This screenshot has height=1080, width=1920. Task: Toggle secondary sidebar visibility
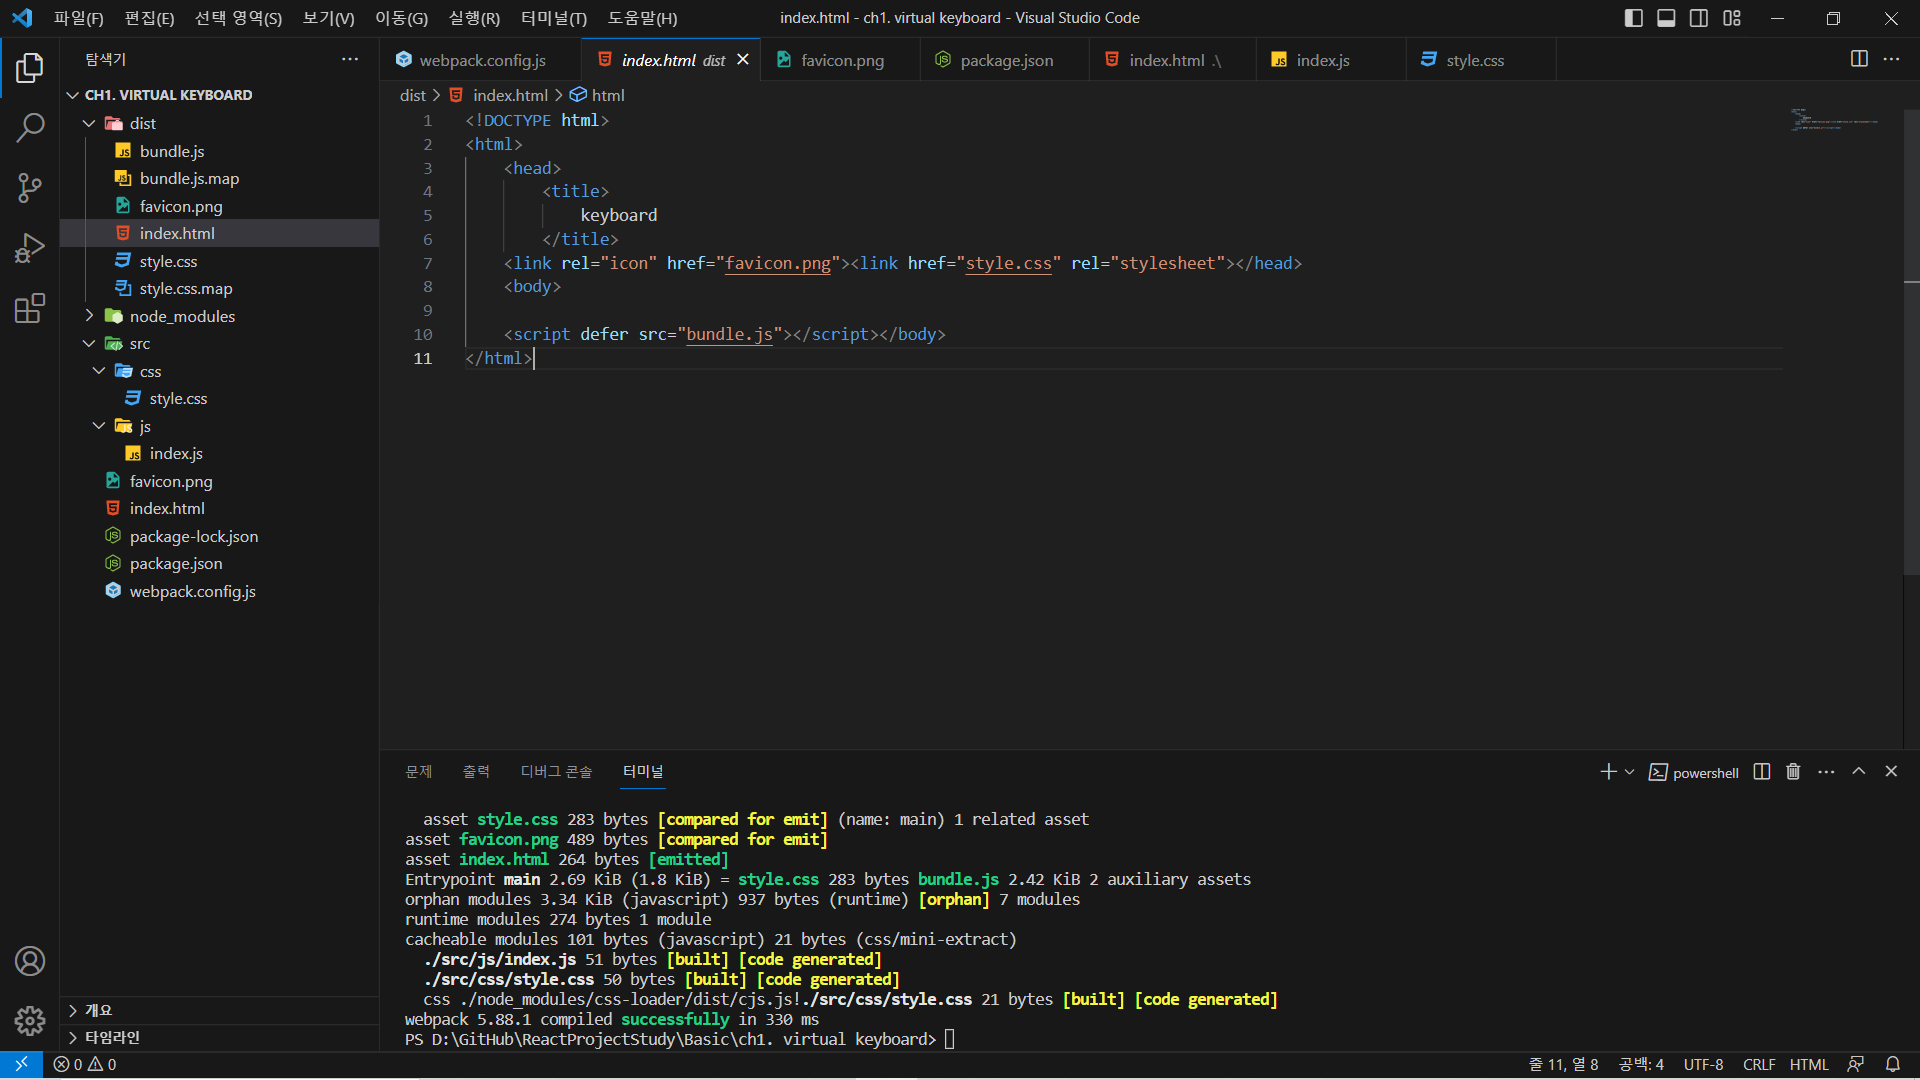coord(1699,18)
